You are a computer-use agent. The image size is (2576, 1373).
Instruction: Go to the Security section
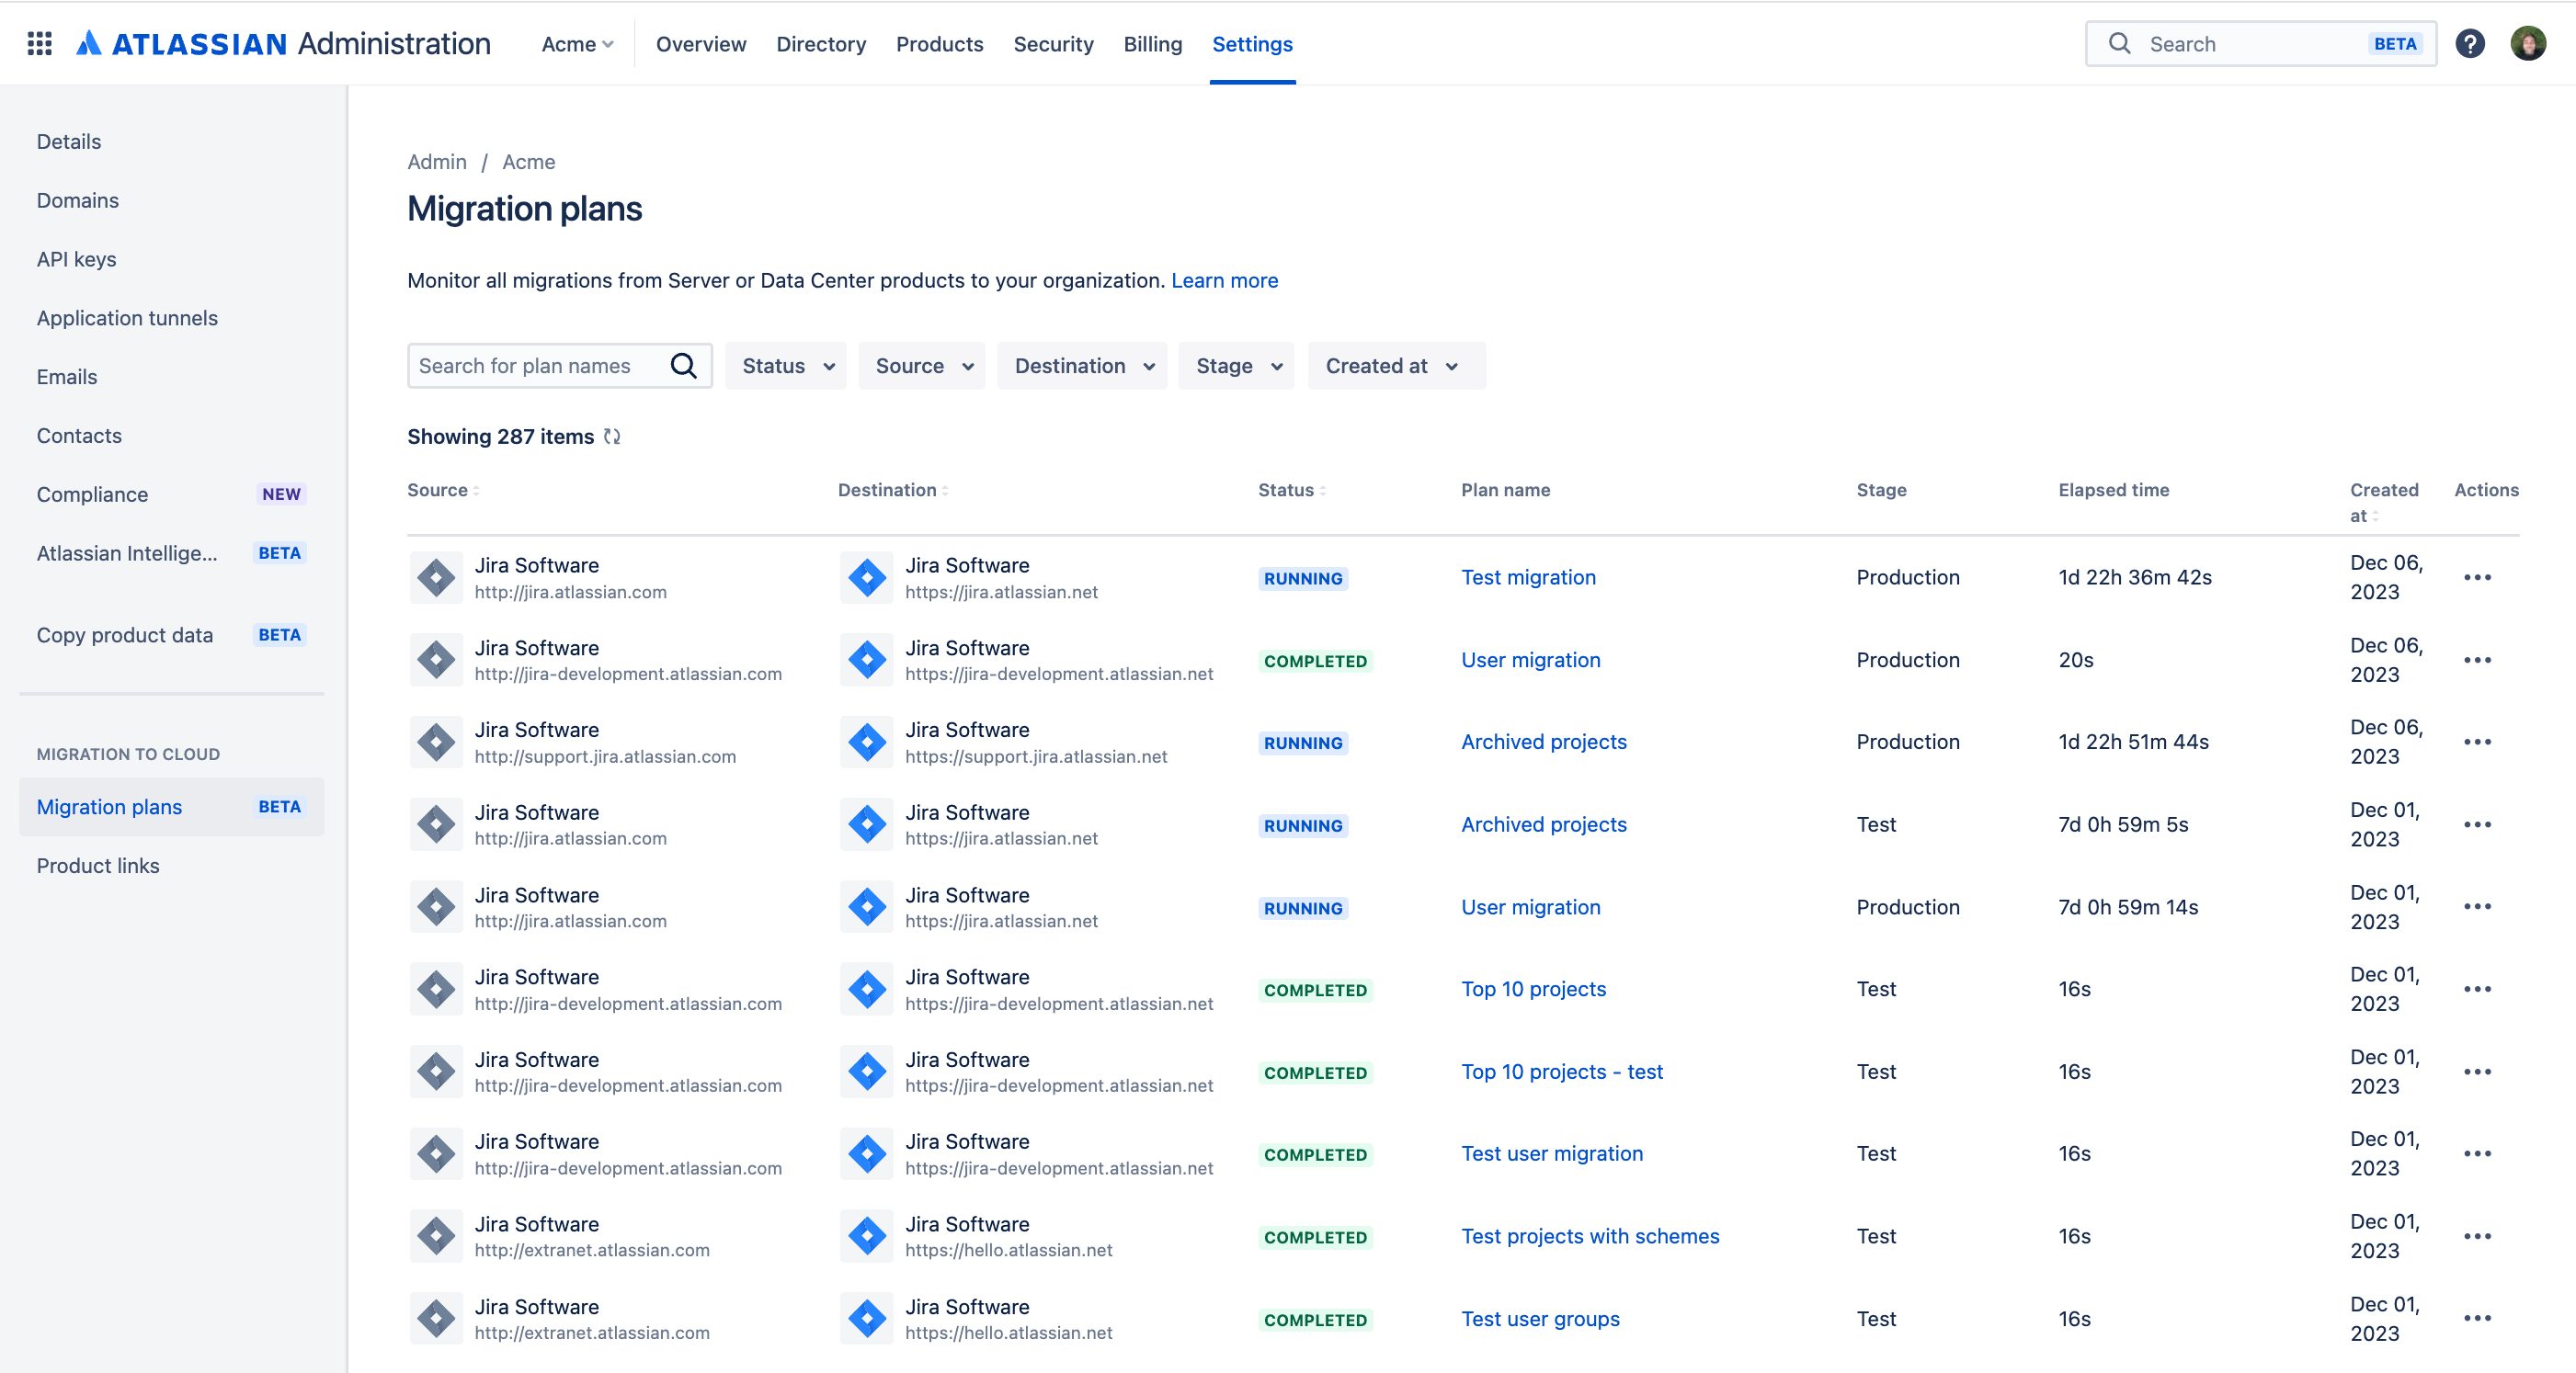pos(1053,43)
